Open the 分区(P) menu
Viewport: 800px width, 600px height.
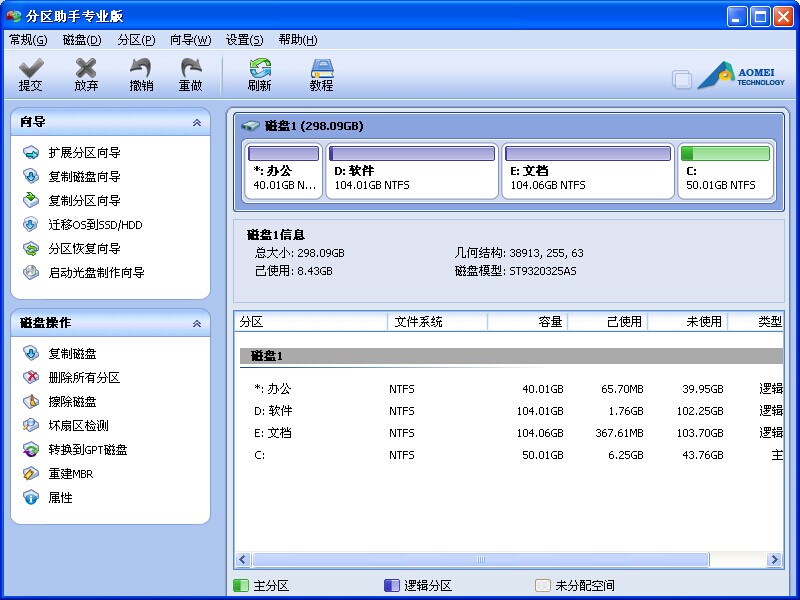(136, 40)
